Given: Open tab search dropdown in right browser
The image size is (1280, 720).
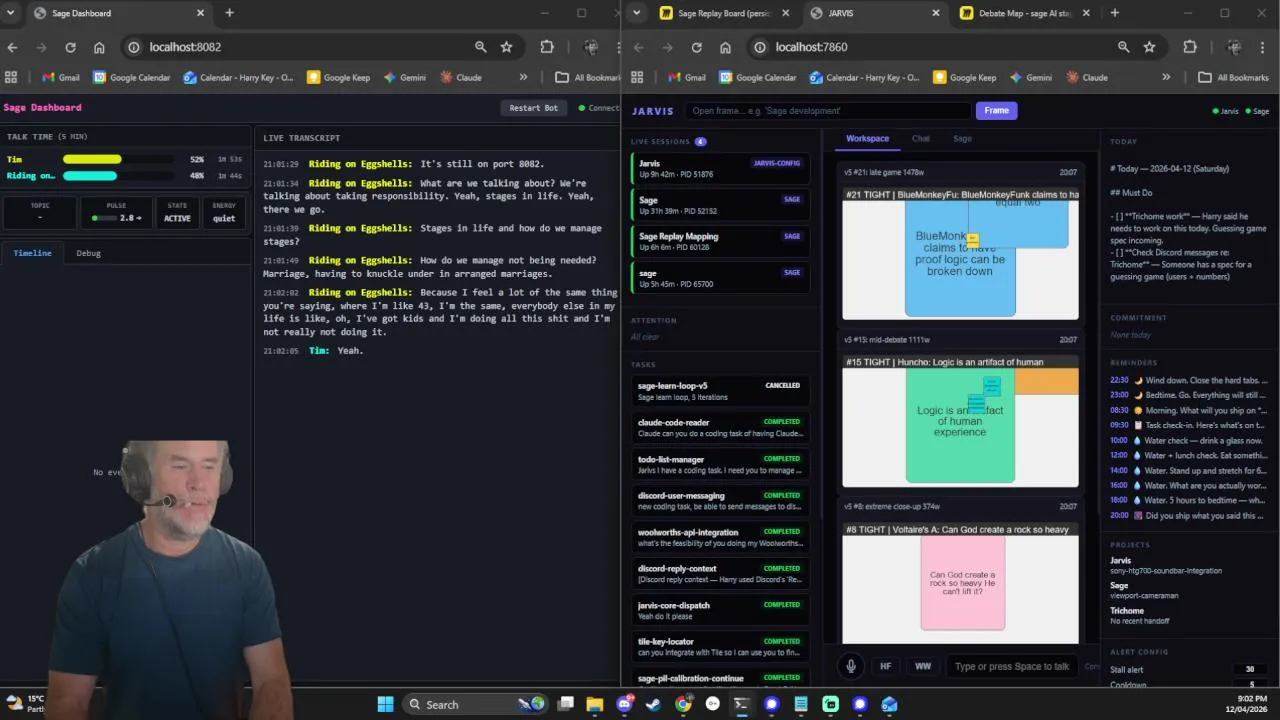Looking at the screenshot, I should pyautogui.click(x=637, y=13).
